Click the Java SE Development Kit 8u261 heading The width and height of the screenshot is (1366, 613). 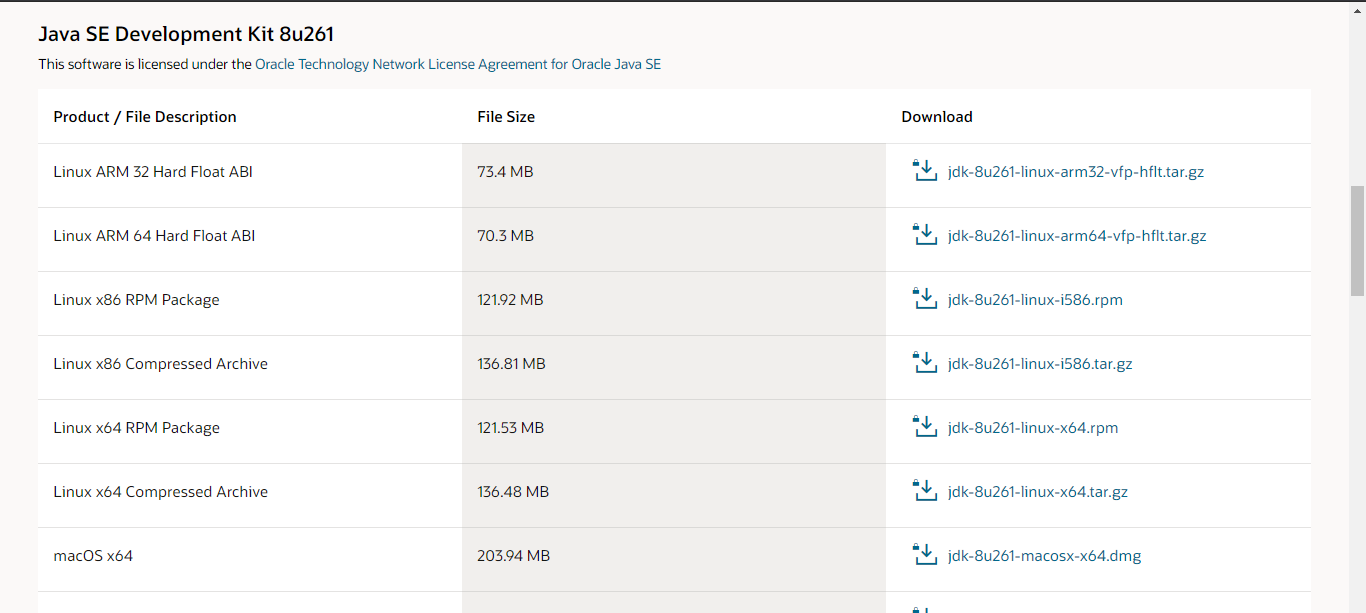[186, 34]
